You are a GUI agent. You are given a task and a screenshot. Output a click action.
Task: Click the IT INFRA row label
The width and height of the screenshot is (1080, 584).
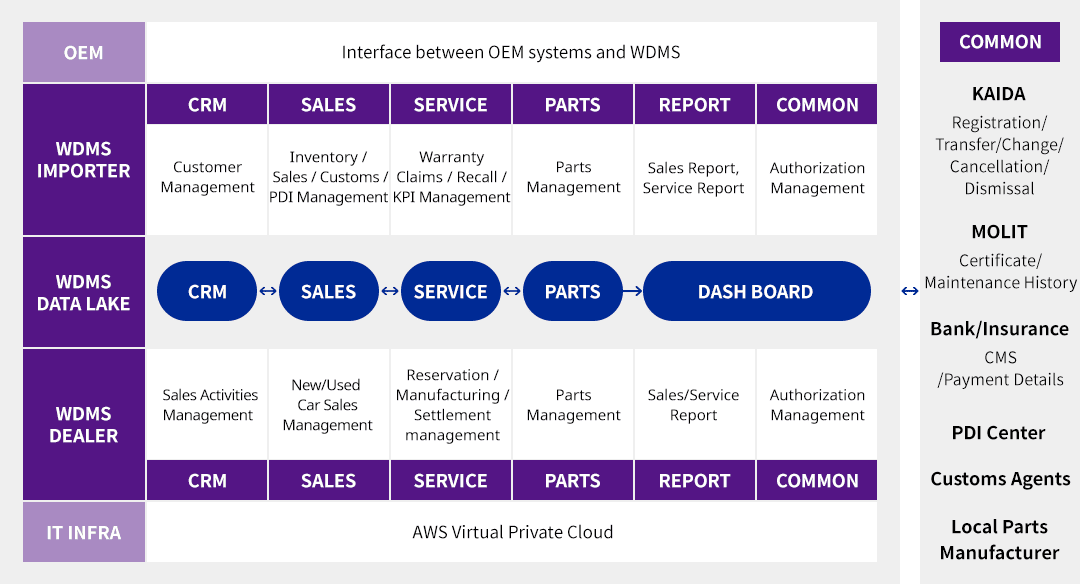84,532
